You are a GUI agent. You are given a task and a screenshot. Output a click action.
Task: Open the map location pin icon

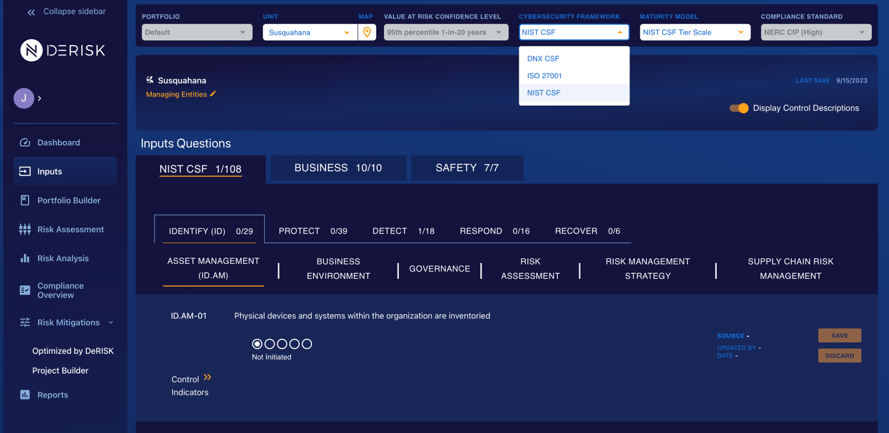[x=367, y=32]
